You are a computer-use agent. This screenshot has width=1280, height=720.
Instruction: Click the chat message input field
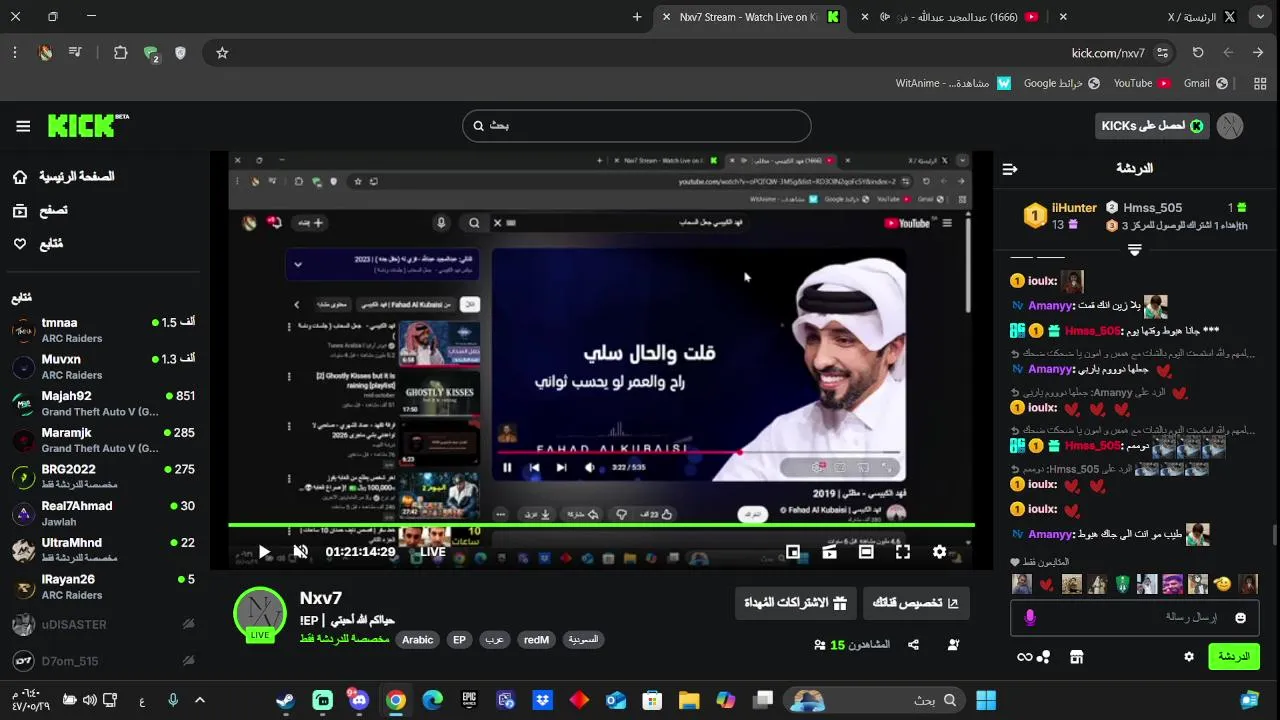coord(1135,618)
